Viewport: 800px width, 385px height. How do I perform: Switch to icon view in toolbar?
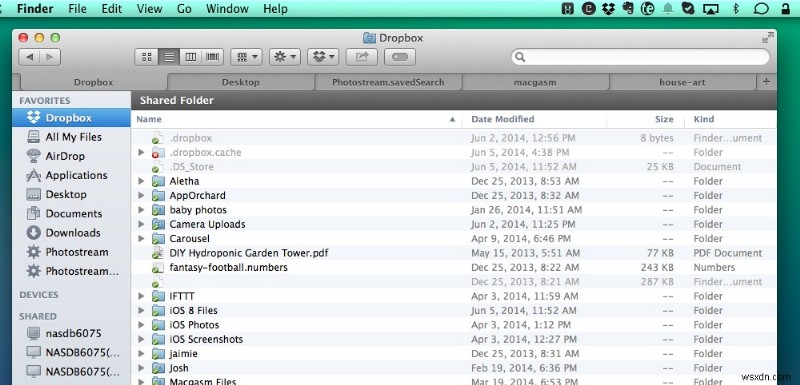coord(147,57)
